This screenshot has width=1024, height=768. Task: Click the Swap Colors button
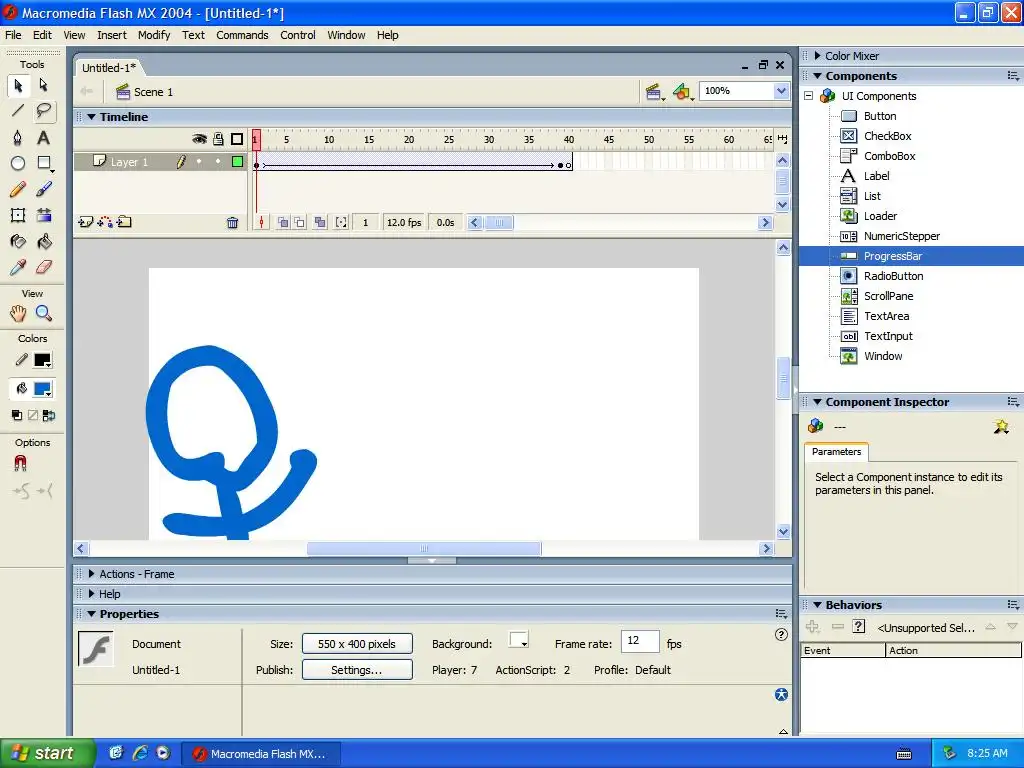(x=49, y=415)
